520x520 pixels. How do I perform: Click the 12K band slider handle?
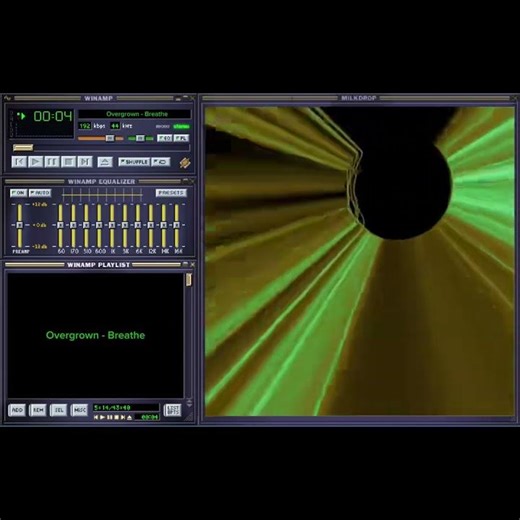tap(151, 225)
